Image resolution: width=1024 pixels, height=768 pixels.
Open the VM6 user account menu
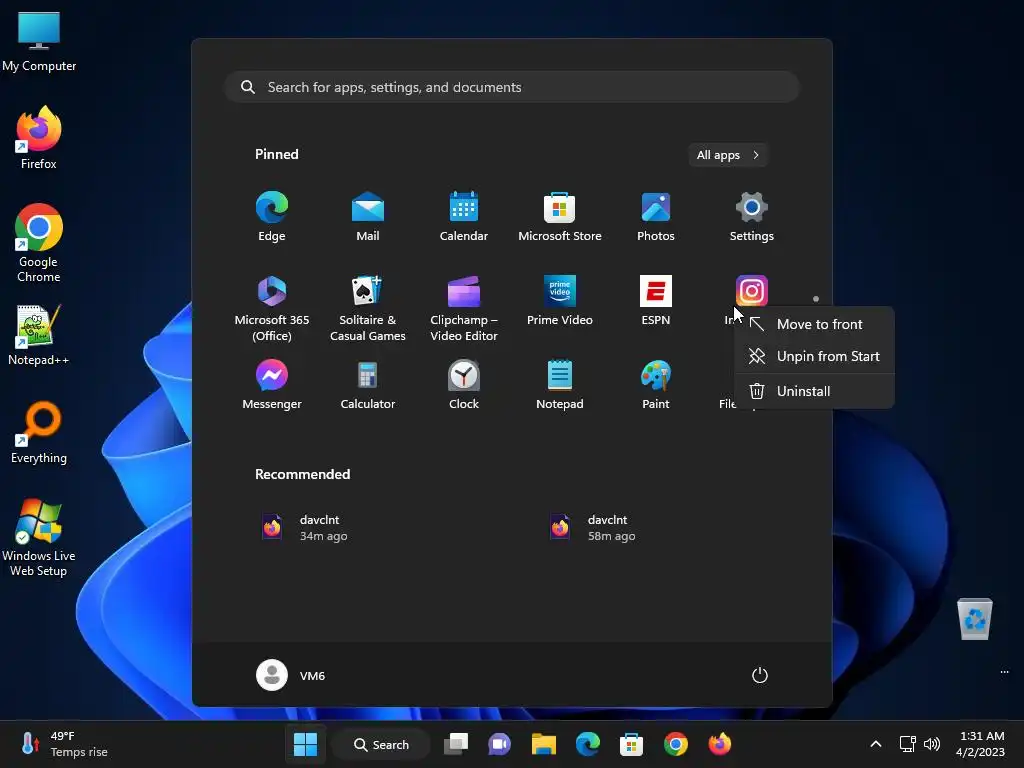[x=291, y=675]
